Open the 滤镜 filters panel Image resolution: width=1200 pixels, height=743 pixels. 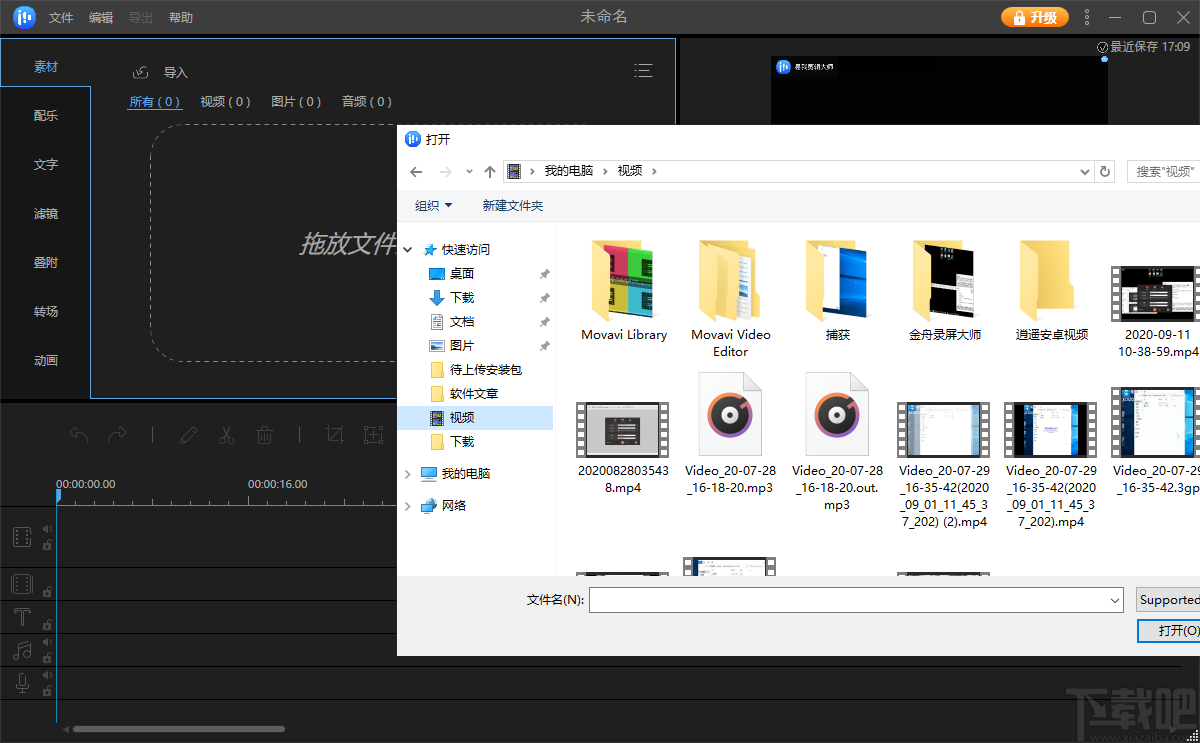click(x=45, y=213)
